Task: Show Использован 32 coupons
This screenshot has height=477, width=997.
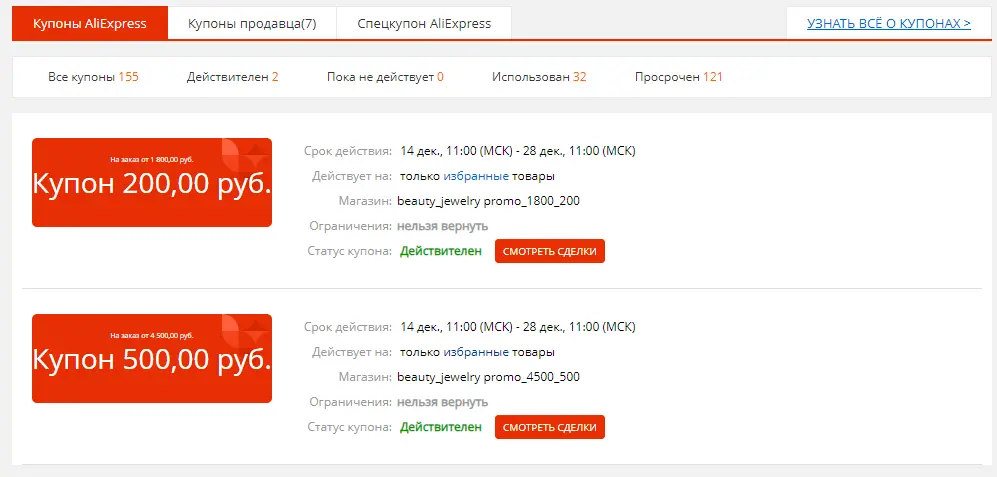Action: [x=539, y=77]
